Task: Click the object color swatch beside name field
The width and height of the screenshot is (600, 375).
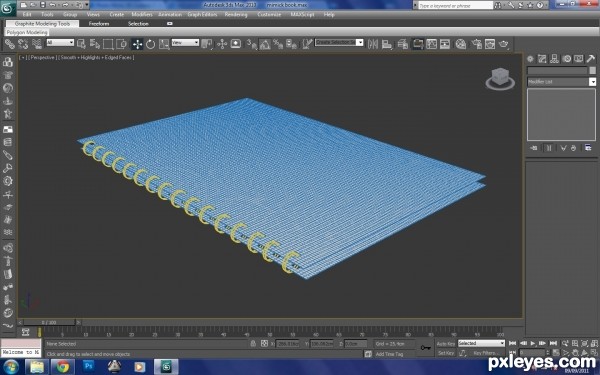Action: [x=593, y=70]
